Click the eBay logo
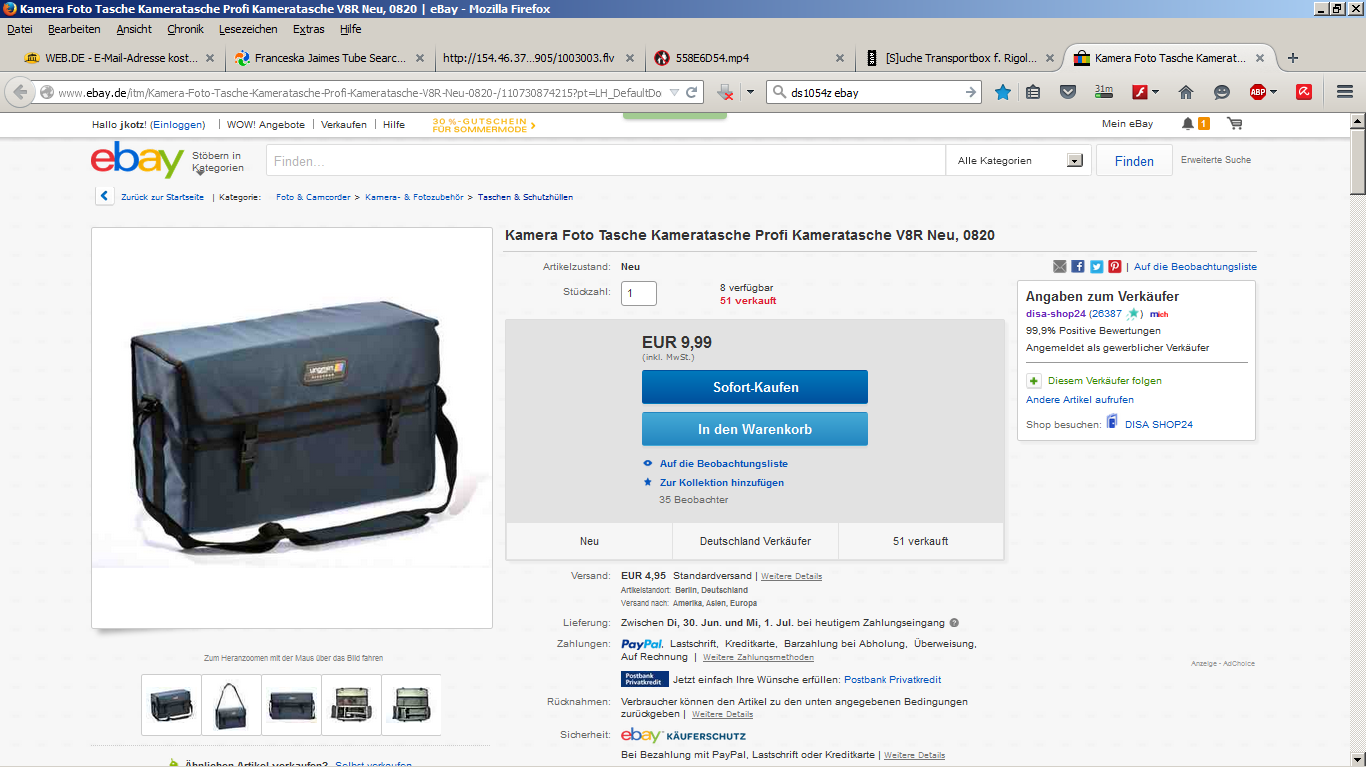The height and width of the screenshot is (768, 1366). 137,160
